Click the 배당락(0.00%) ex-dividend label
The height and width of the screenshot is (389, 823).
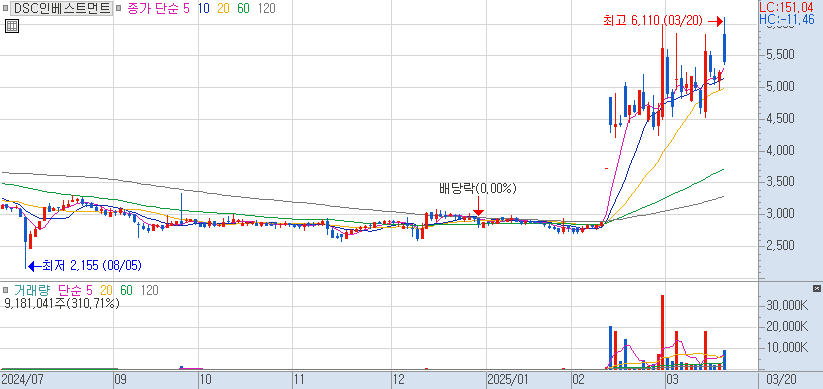tap(478, 188)
